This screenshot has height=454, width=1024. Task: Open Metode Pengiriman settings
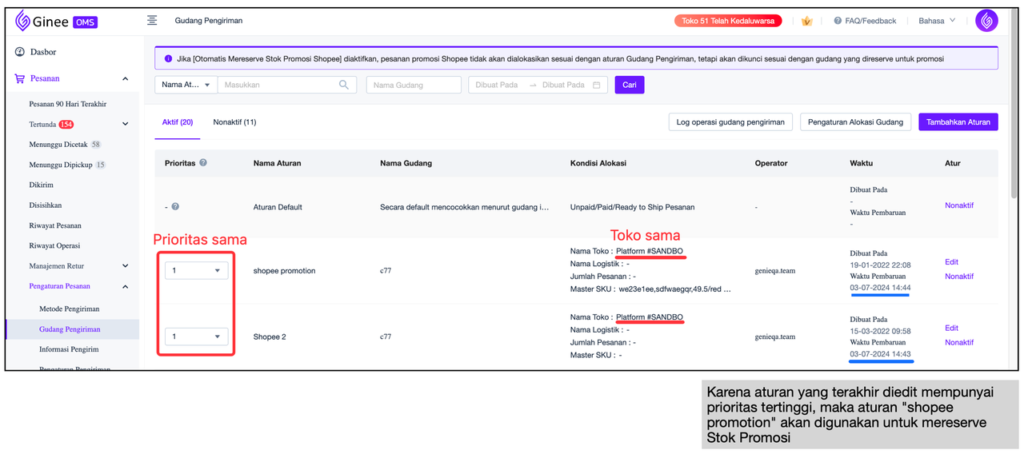click(70, 308)
